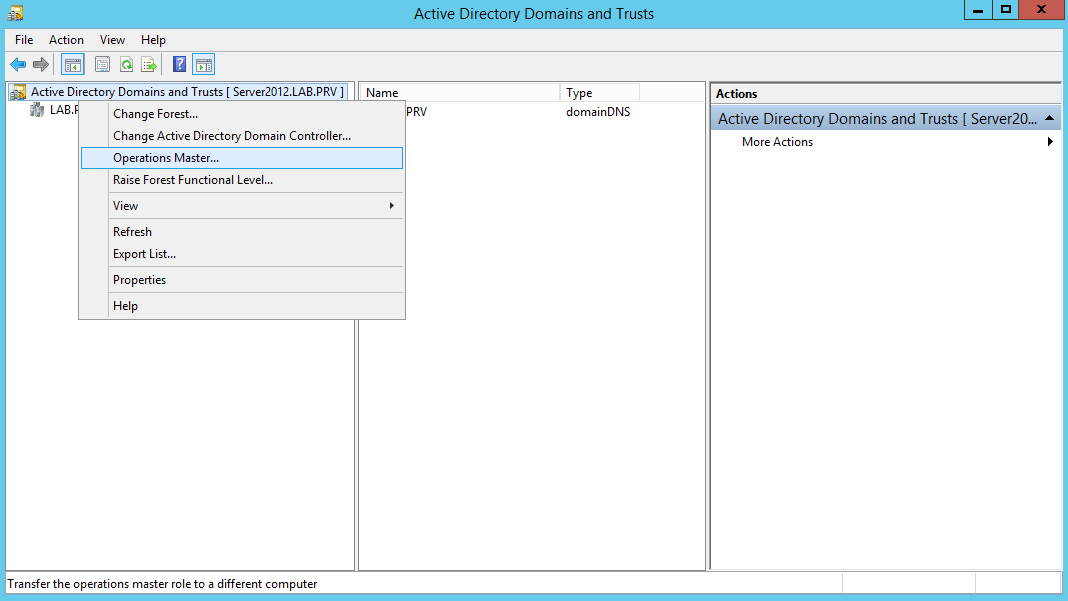The height and width of the screenshot is (601, 1068).
Task: Expand the More Actions submenu arrow
Action: (1050, 142)
